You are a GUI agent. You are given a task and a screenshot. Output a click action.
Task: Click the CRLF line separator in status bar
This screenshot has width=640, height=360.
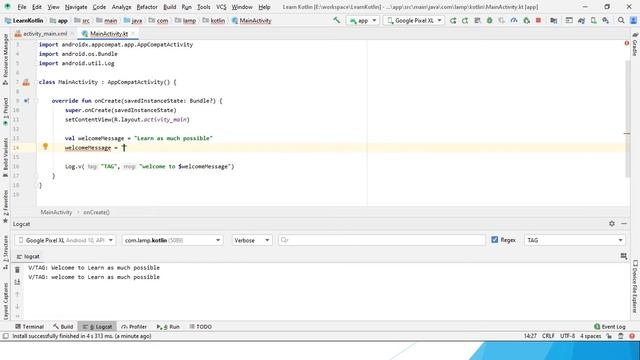point(548,336)
